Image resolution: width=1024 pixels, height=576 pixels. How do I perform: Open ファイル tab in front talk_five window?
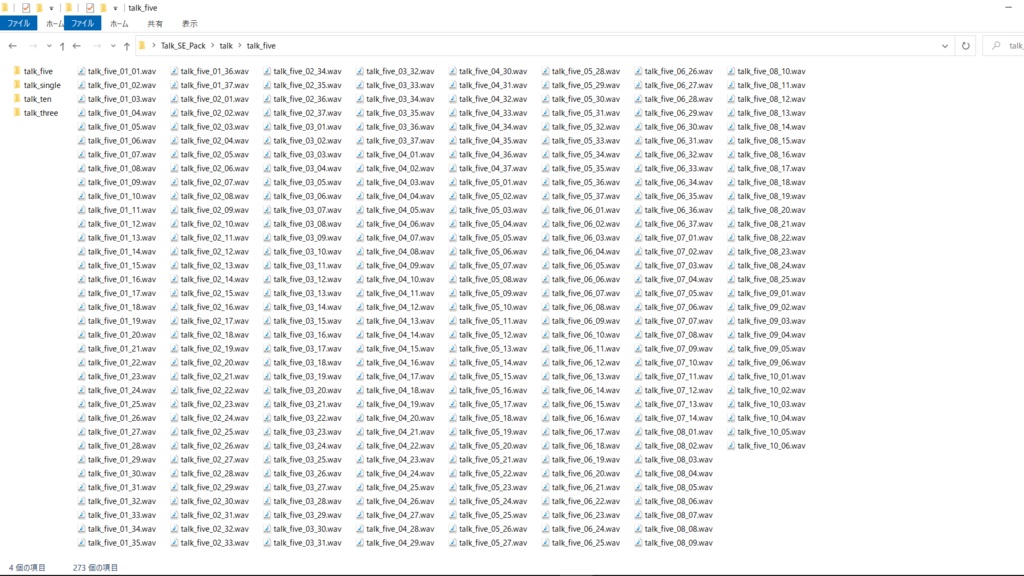click(82, 24)
